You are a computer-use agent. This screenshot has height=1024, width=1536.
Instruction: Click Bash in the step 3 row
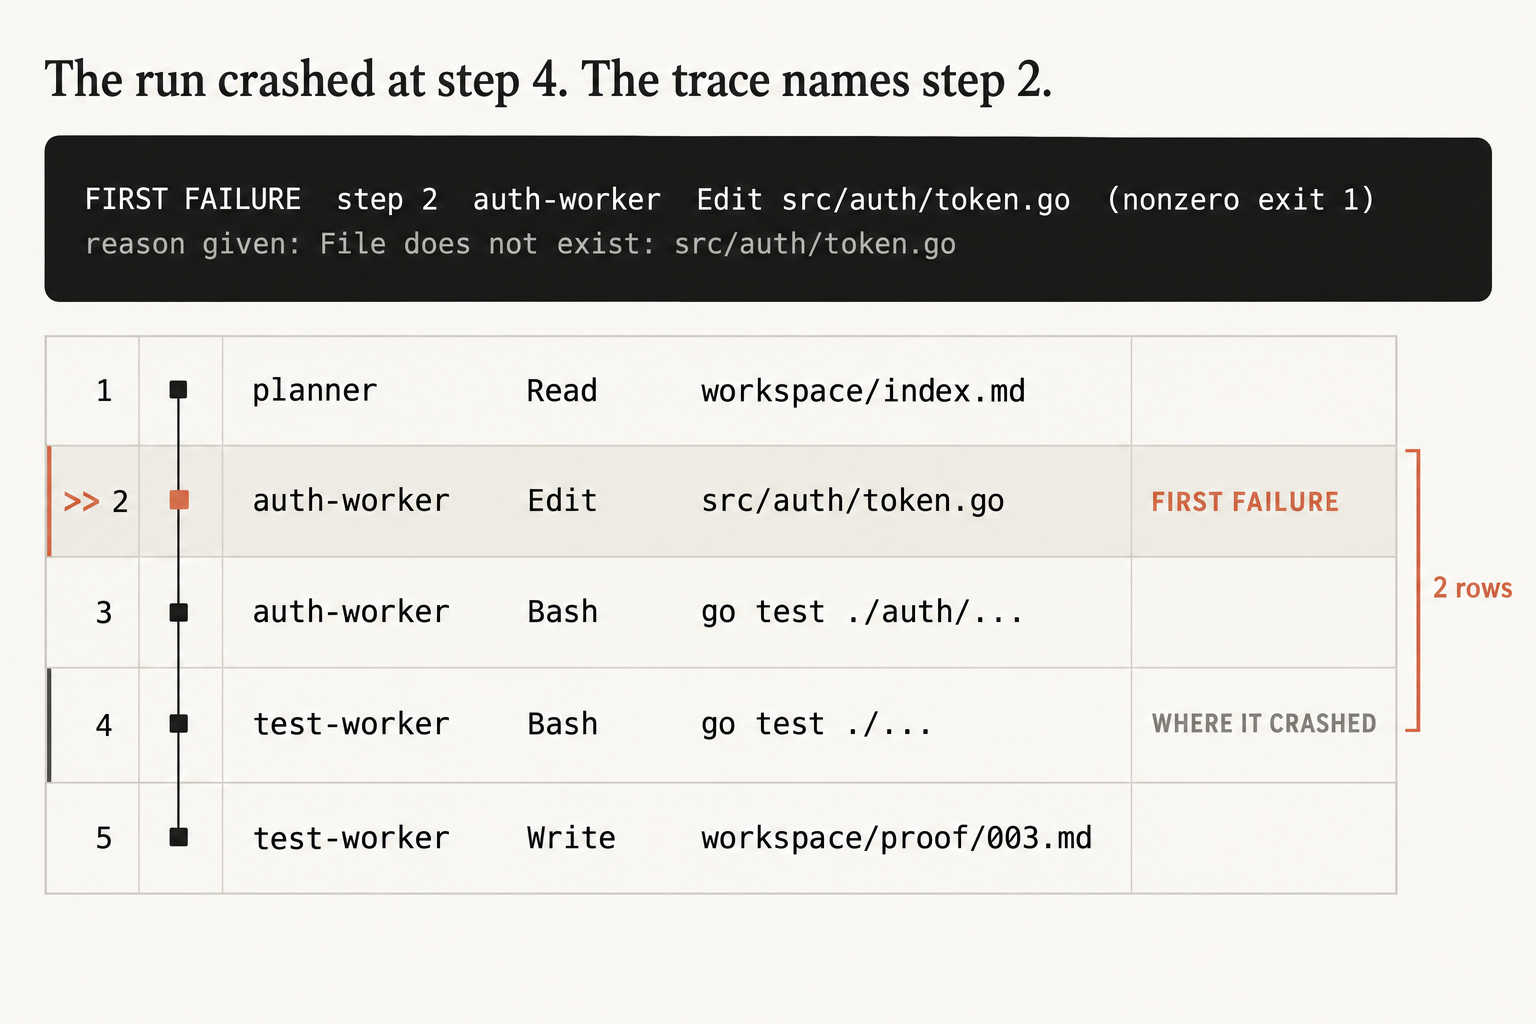pos(562,612)
